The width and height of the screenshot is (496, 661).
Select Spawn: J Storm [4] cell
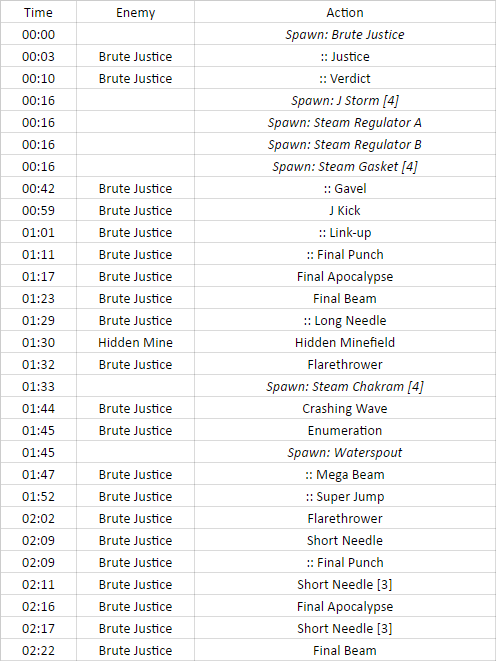pos(345,100)
